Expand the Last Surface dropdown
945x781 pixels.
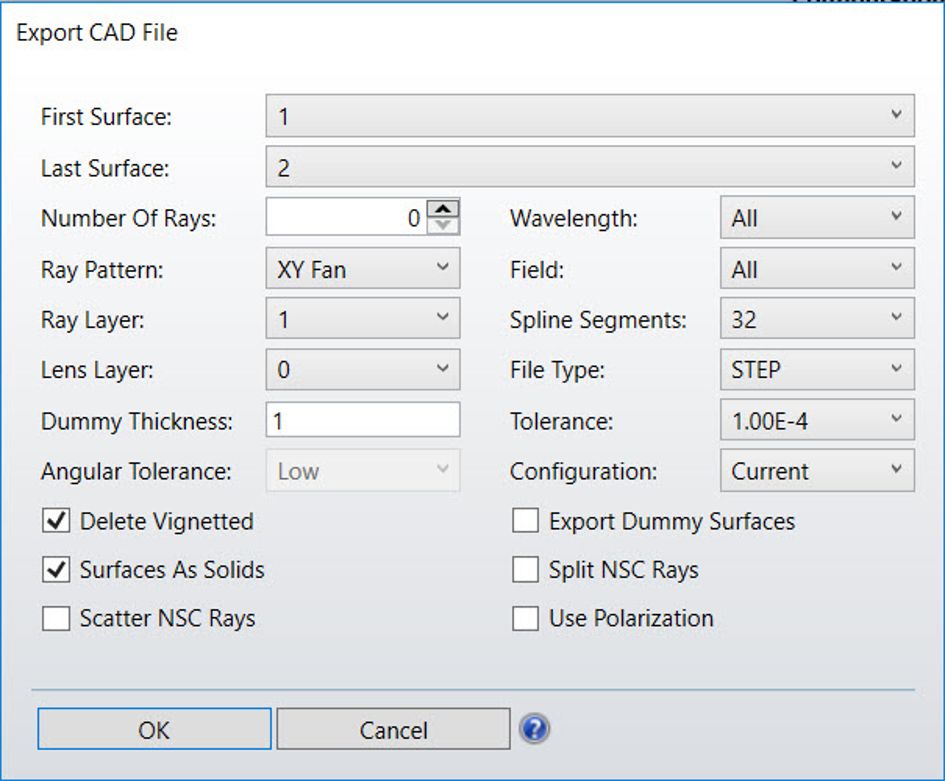point(590,167)
